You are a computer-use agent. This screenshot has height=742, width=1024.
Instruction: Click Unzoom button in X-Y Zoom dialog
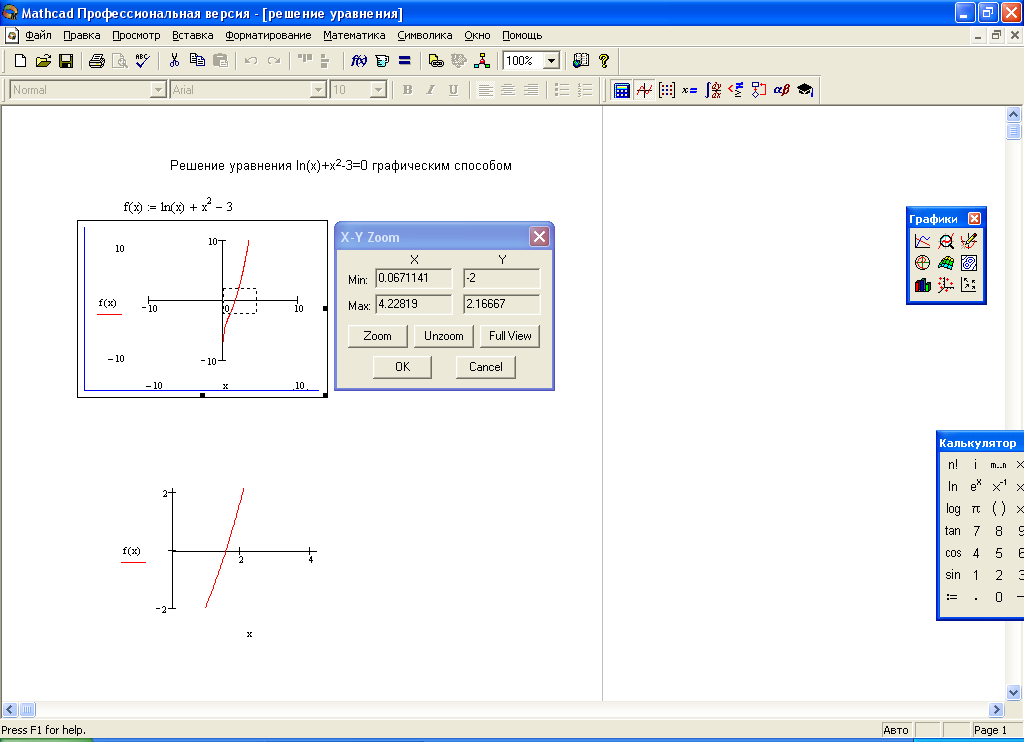pyautogui.click(x=443, y=336)
